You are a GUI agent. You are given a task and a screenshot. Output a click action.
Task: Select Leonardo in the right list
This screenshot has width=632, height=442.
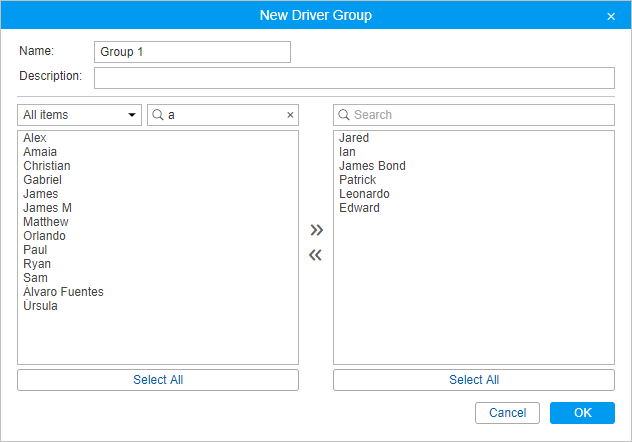click(364, 194)
